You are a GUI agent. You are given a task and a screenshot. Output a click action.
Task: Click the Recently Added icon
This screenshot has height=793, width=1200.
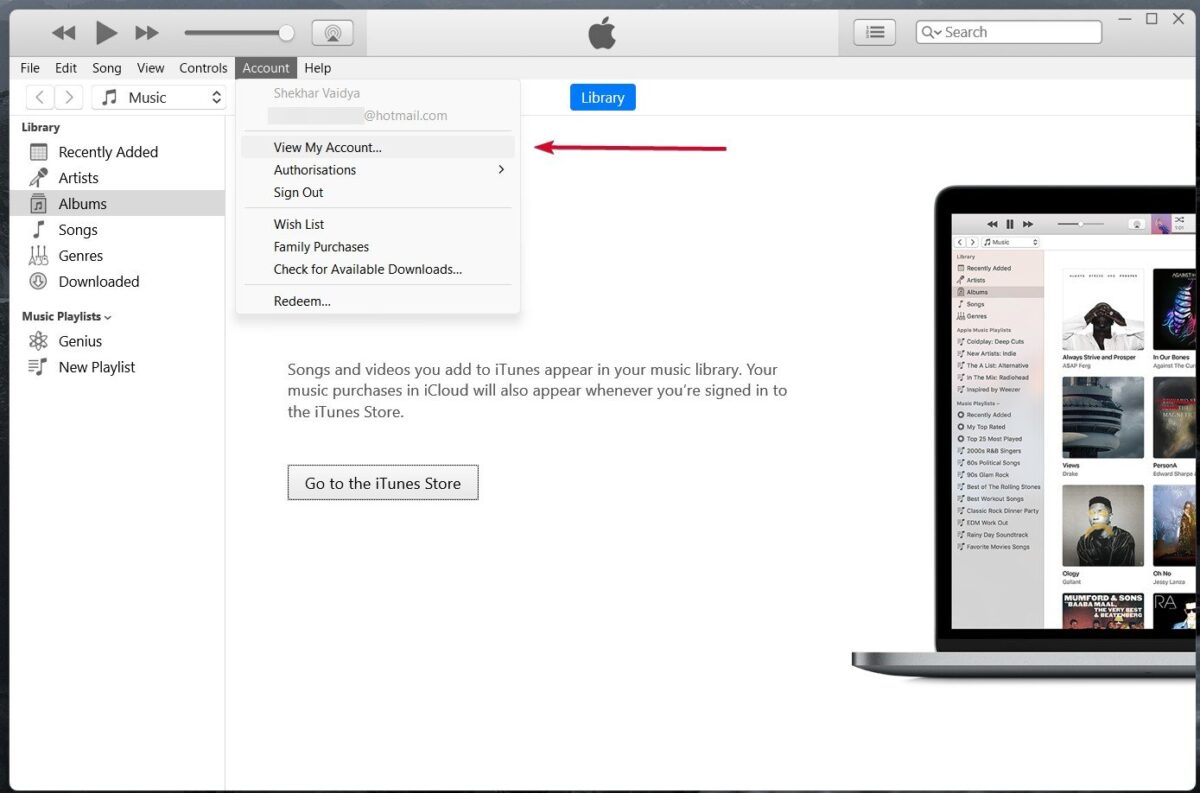pyautogui.click(x=38, y=151)
